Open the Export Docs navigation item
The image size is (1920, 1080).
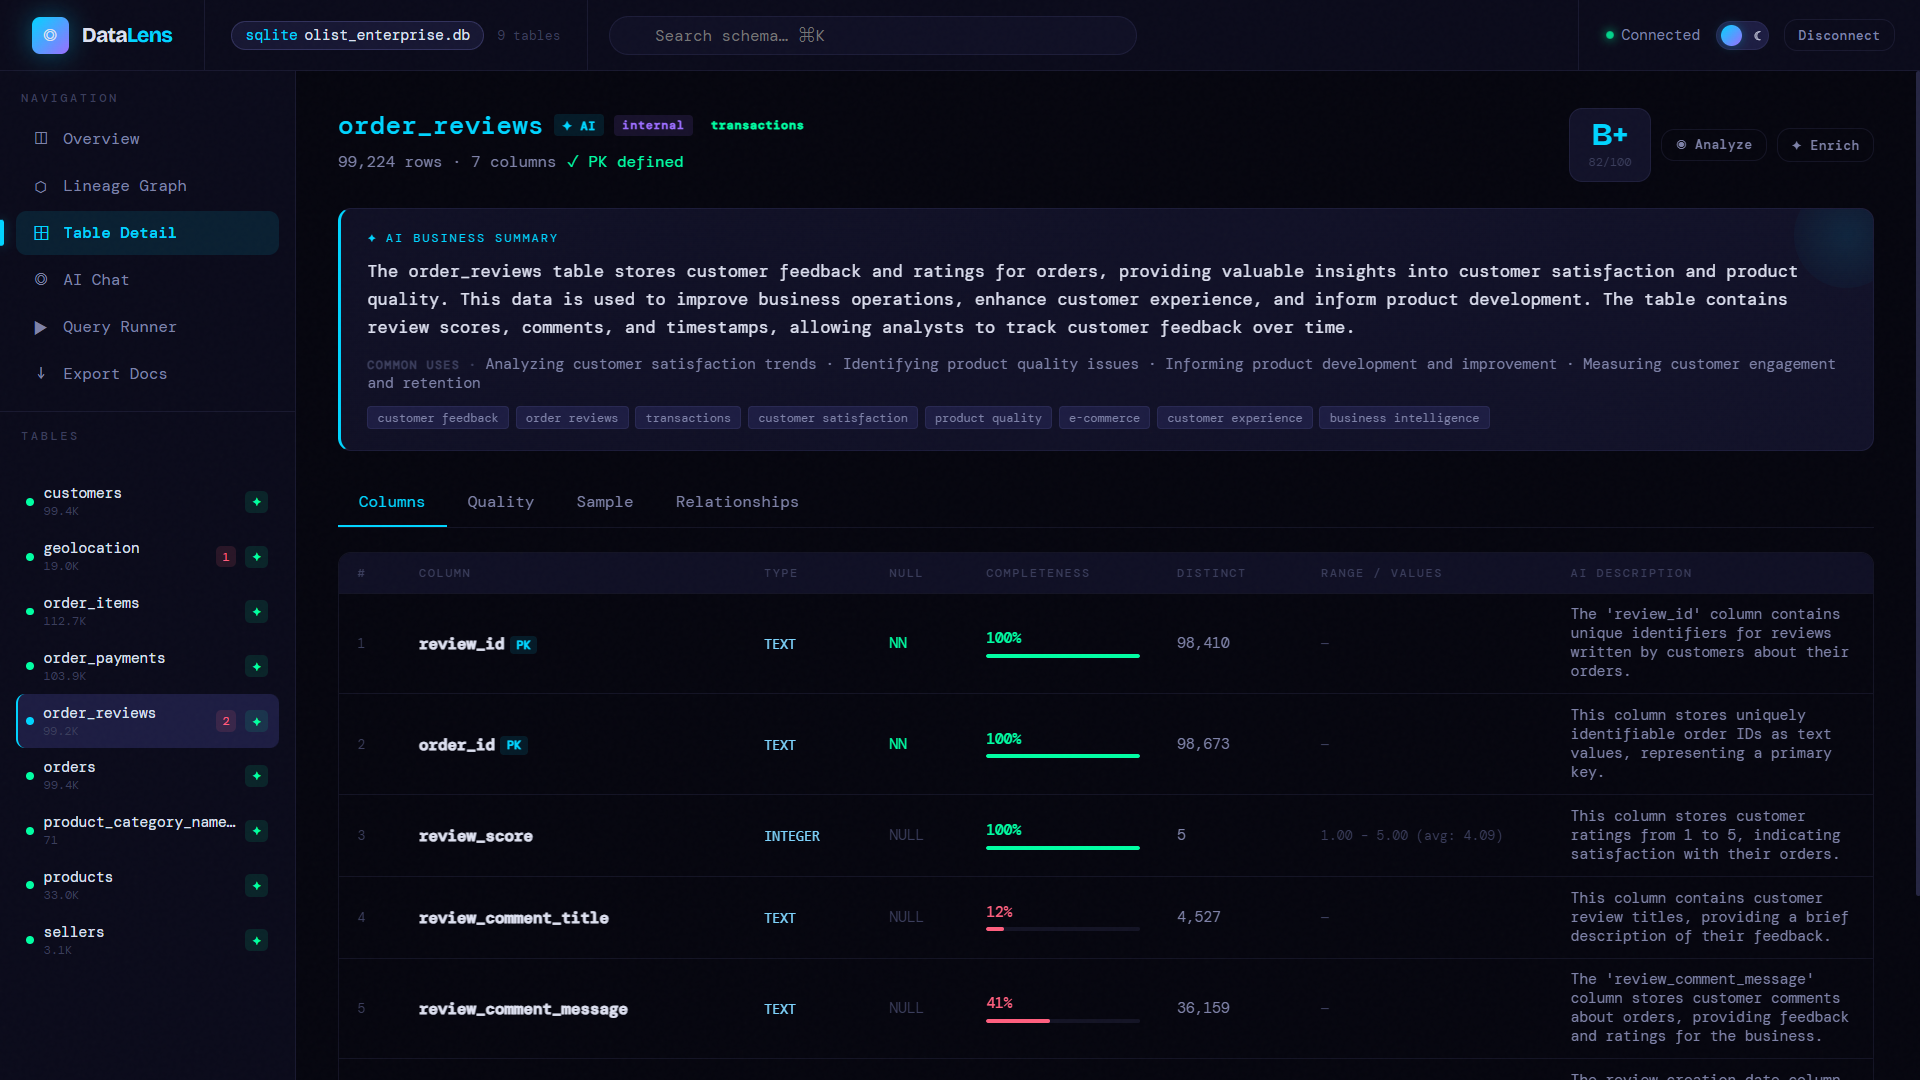(x=147, y=374)
